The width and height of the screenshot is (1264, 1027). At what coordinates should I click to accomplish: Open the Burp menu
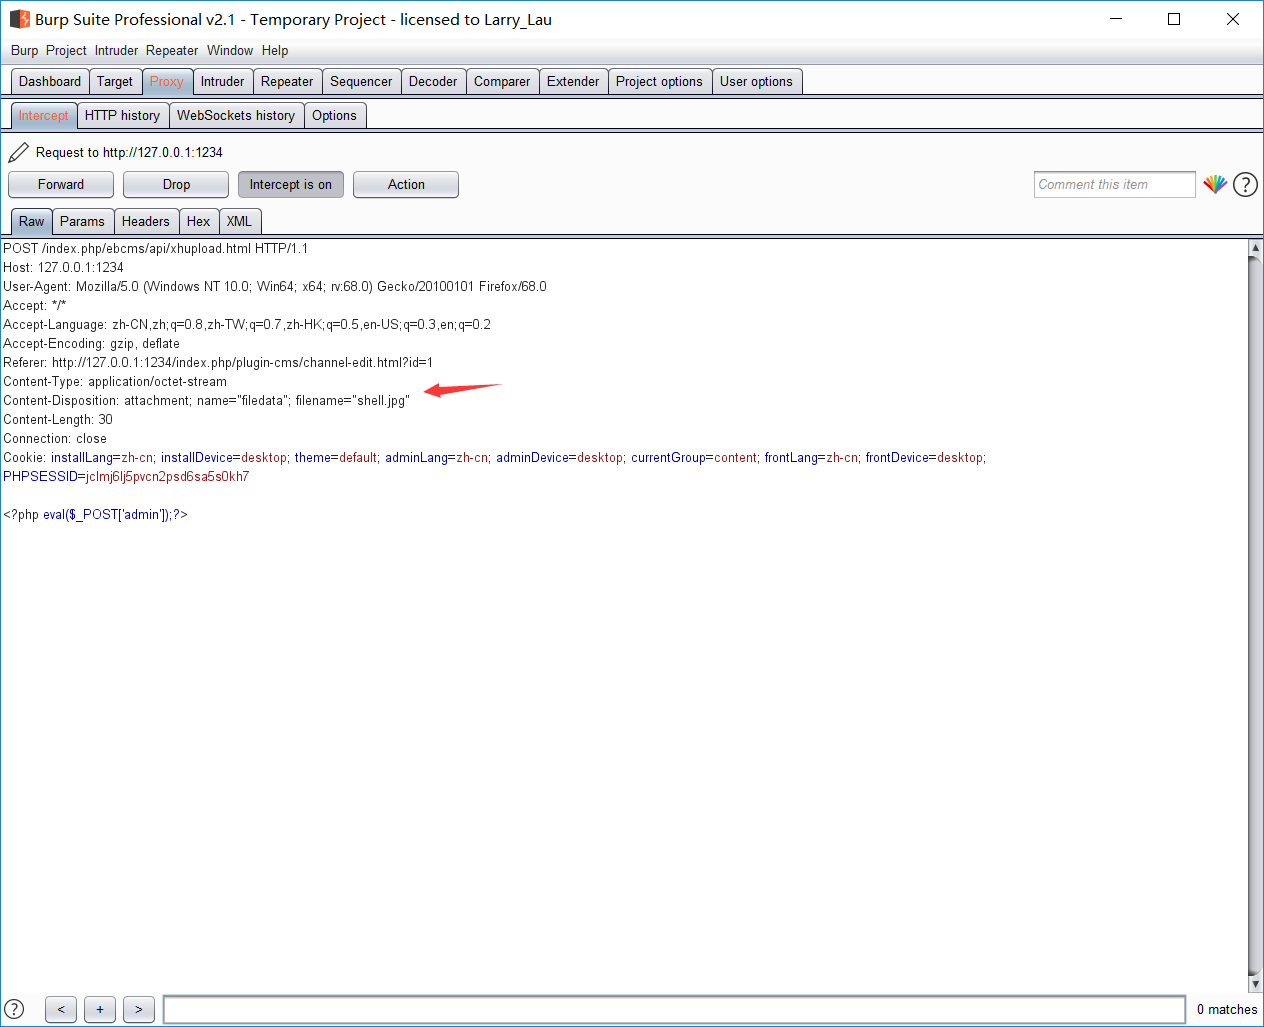(x=25, y=50)
